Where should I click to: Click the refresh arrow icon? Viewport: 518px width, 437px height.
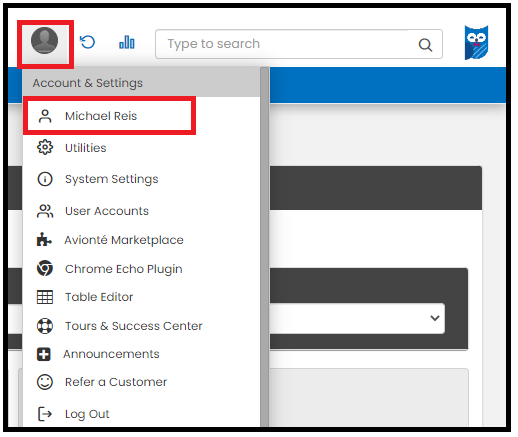coord(88,42)
